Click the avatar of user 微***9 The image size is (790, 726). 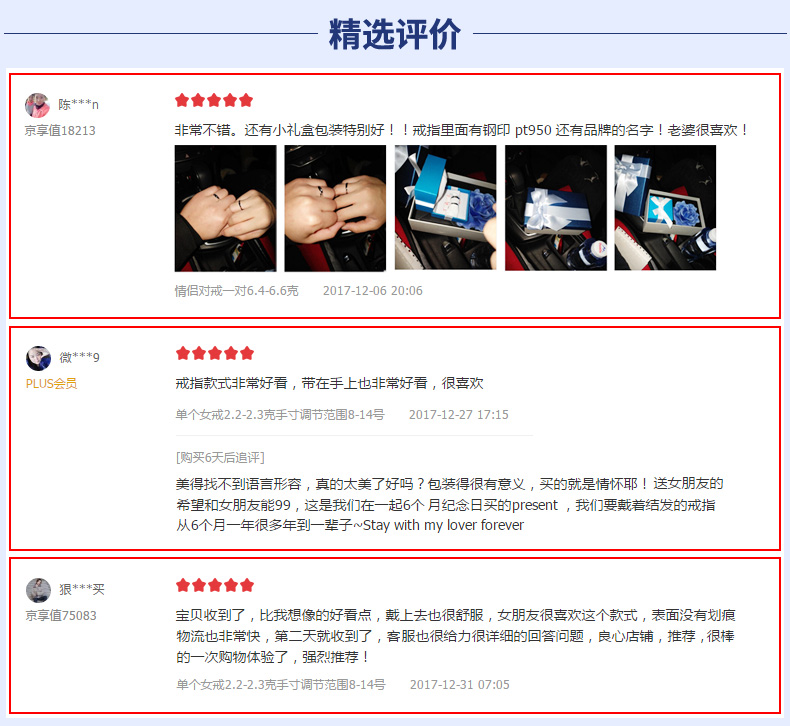click(x=38, y=358)
